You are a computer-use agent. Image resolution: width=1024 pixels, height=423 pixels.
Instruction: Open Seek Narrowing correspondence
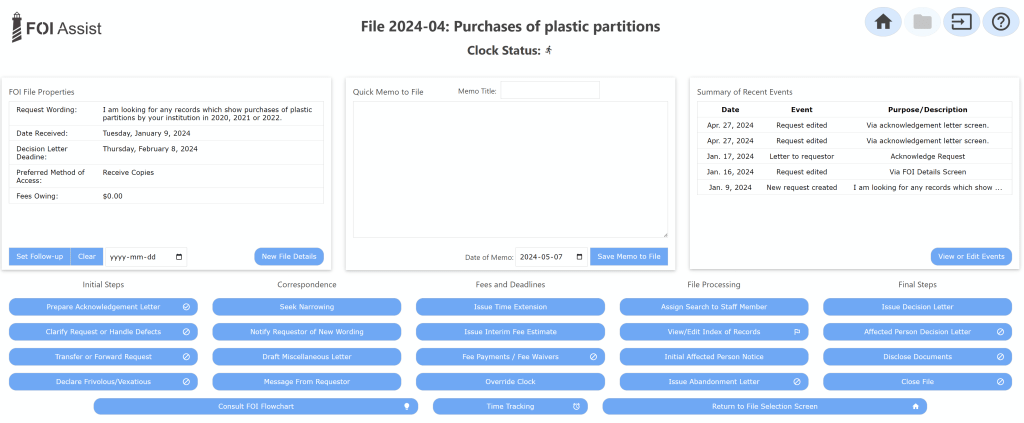coord(307,306)
